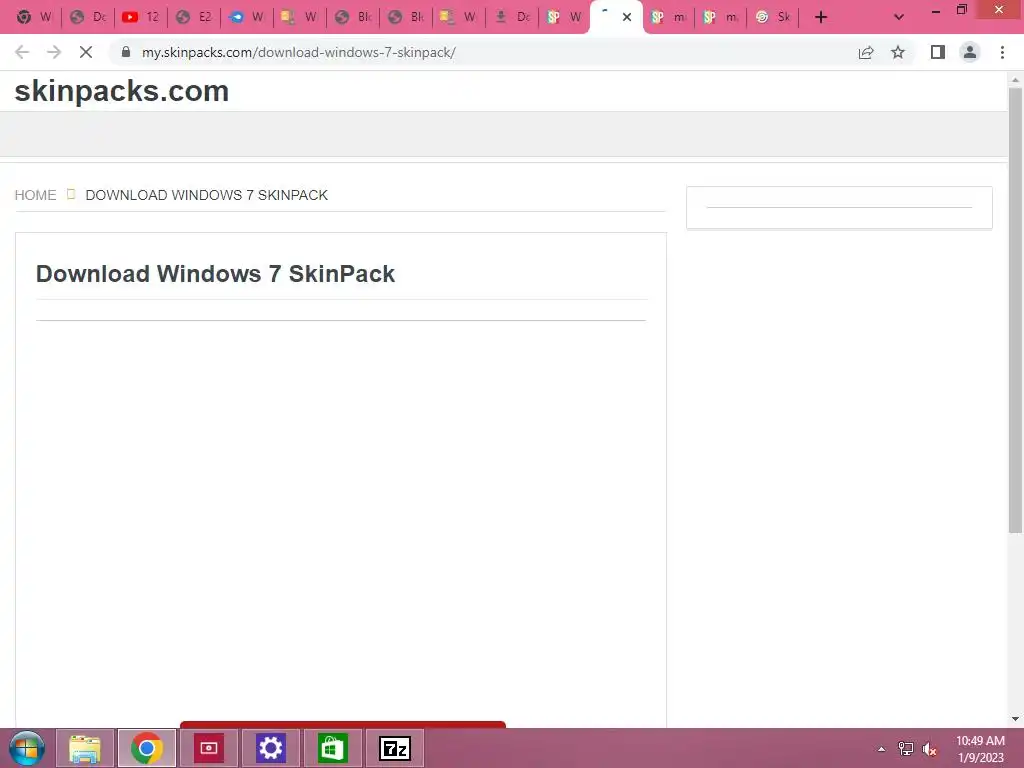Share this page using share icon
This screenshot has height=768, width=1024.
coord(866,52)
